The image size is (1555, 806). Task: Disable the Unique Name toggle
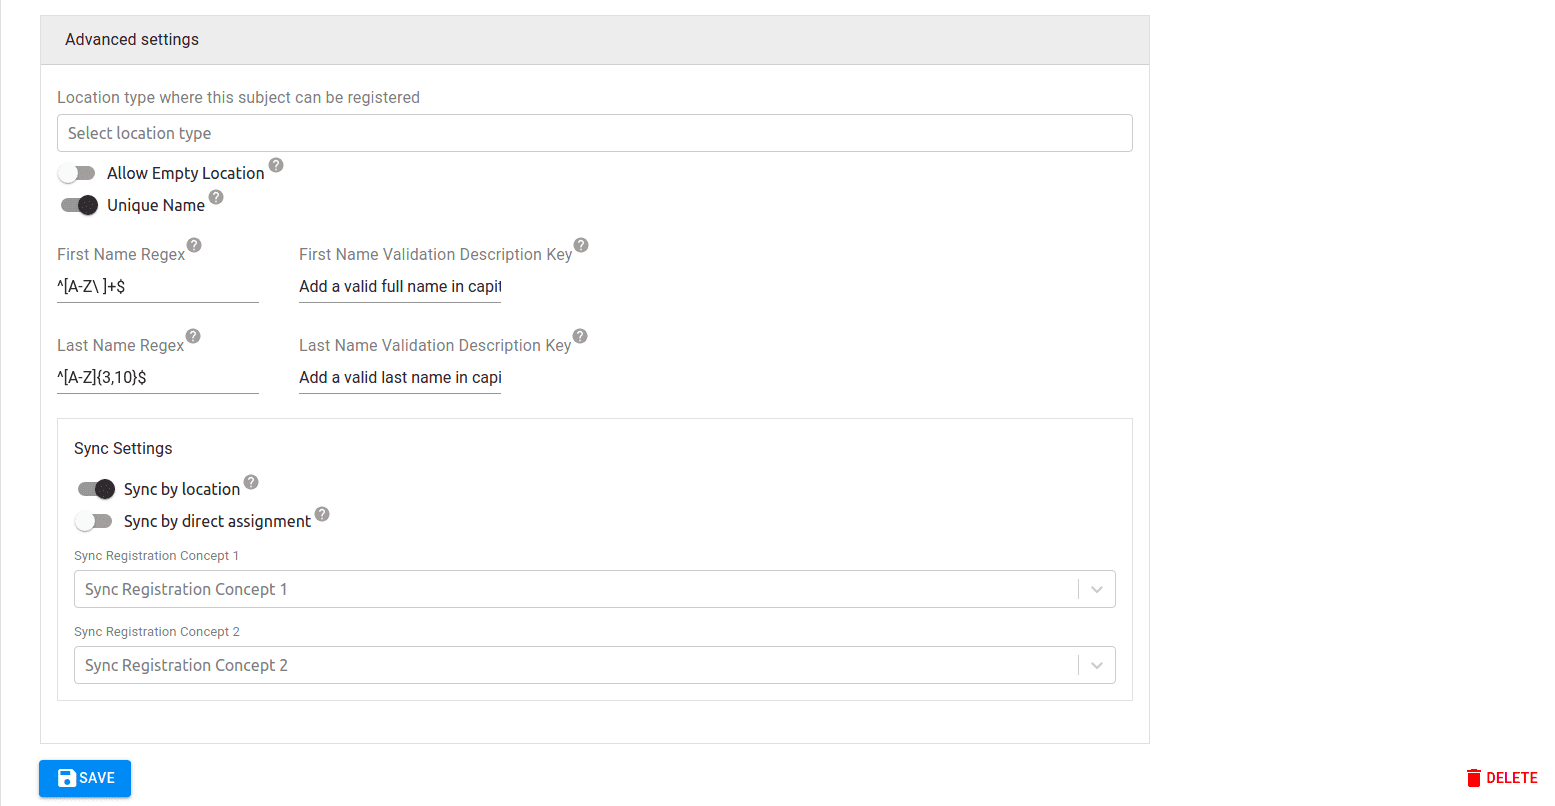point(79,205)
